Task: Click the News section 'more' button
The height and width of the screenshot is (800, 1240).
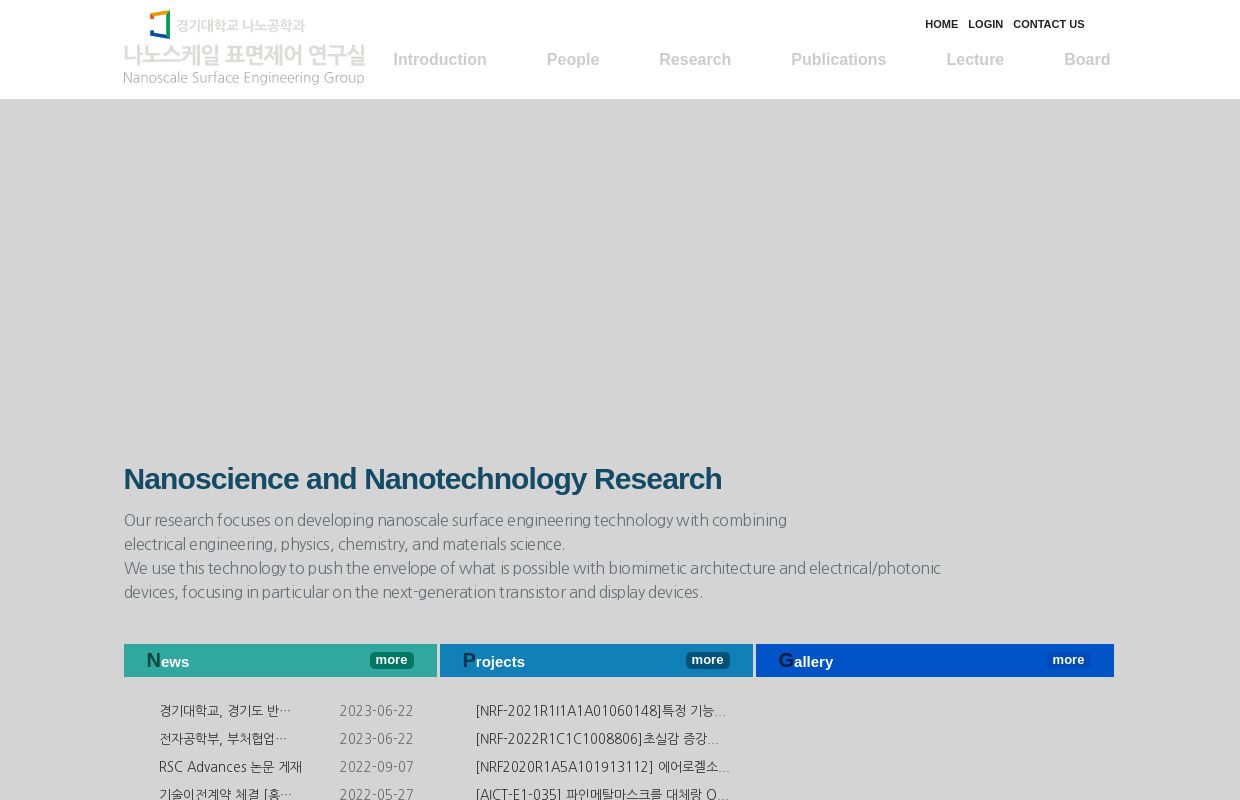Action: point(391,660)
